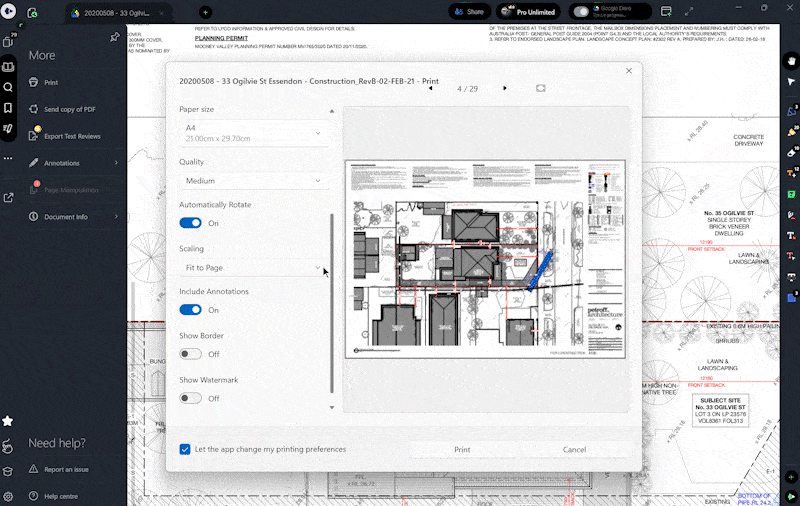800x506 pixels.
Task: Open the annotations list pen icon in the sidebar
Action: [x=8, y=129]
